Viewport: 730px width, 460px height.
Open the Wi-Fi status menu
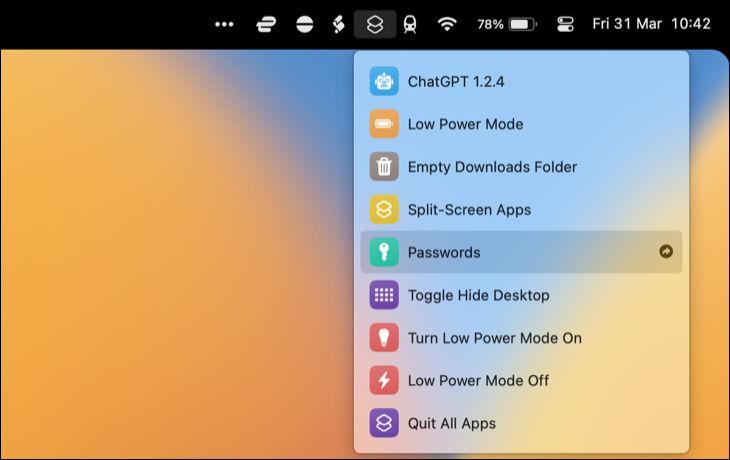point(447,24)
